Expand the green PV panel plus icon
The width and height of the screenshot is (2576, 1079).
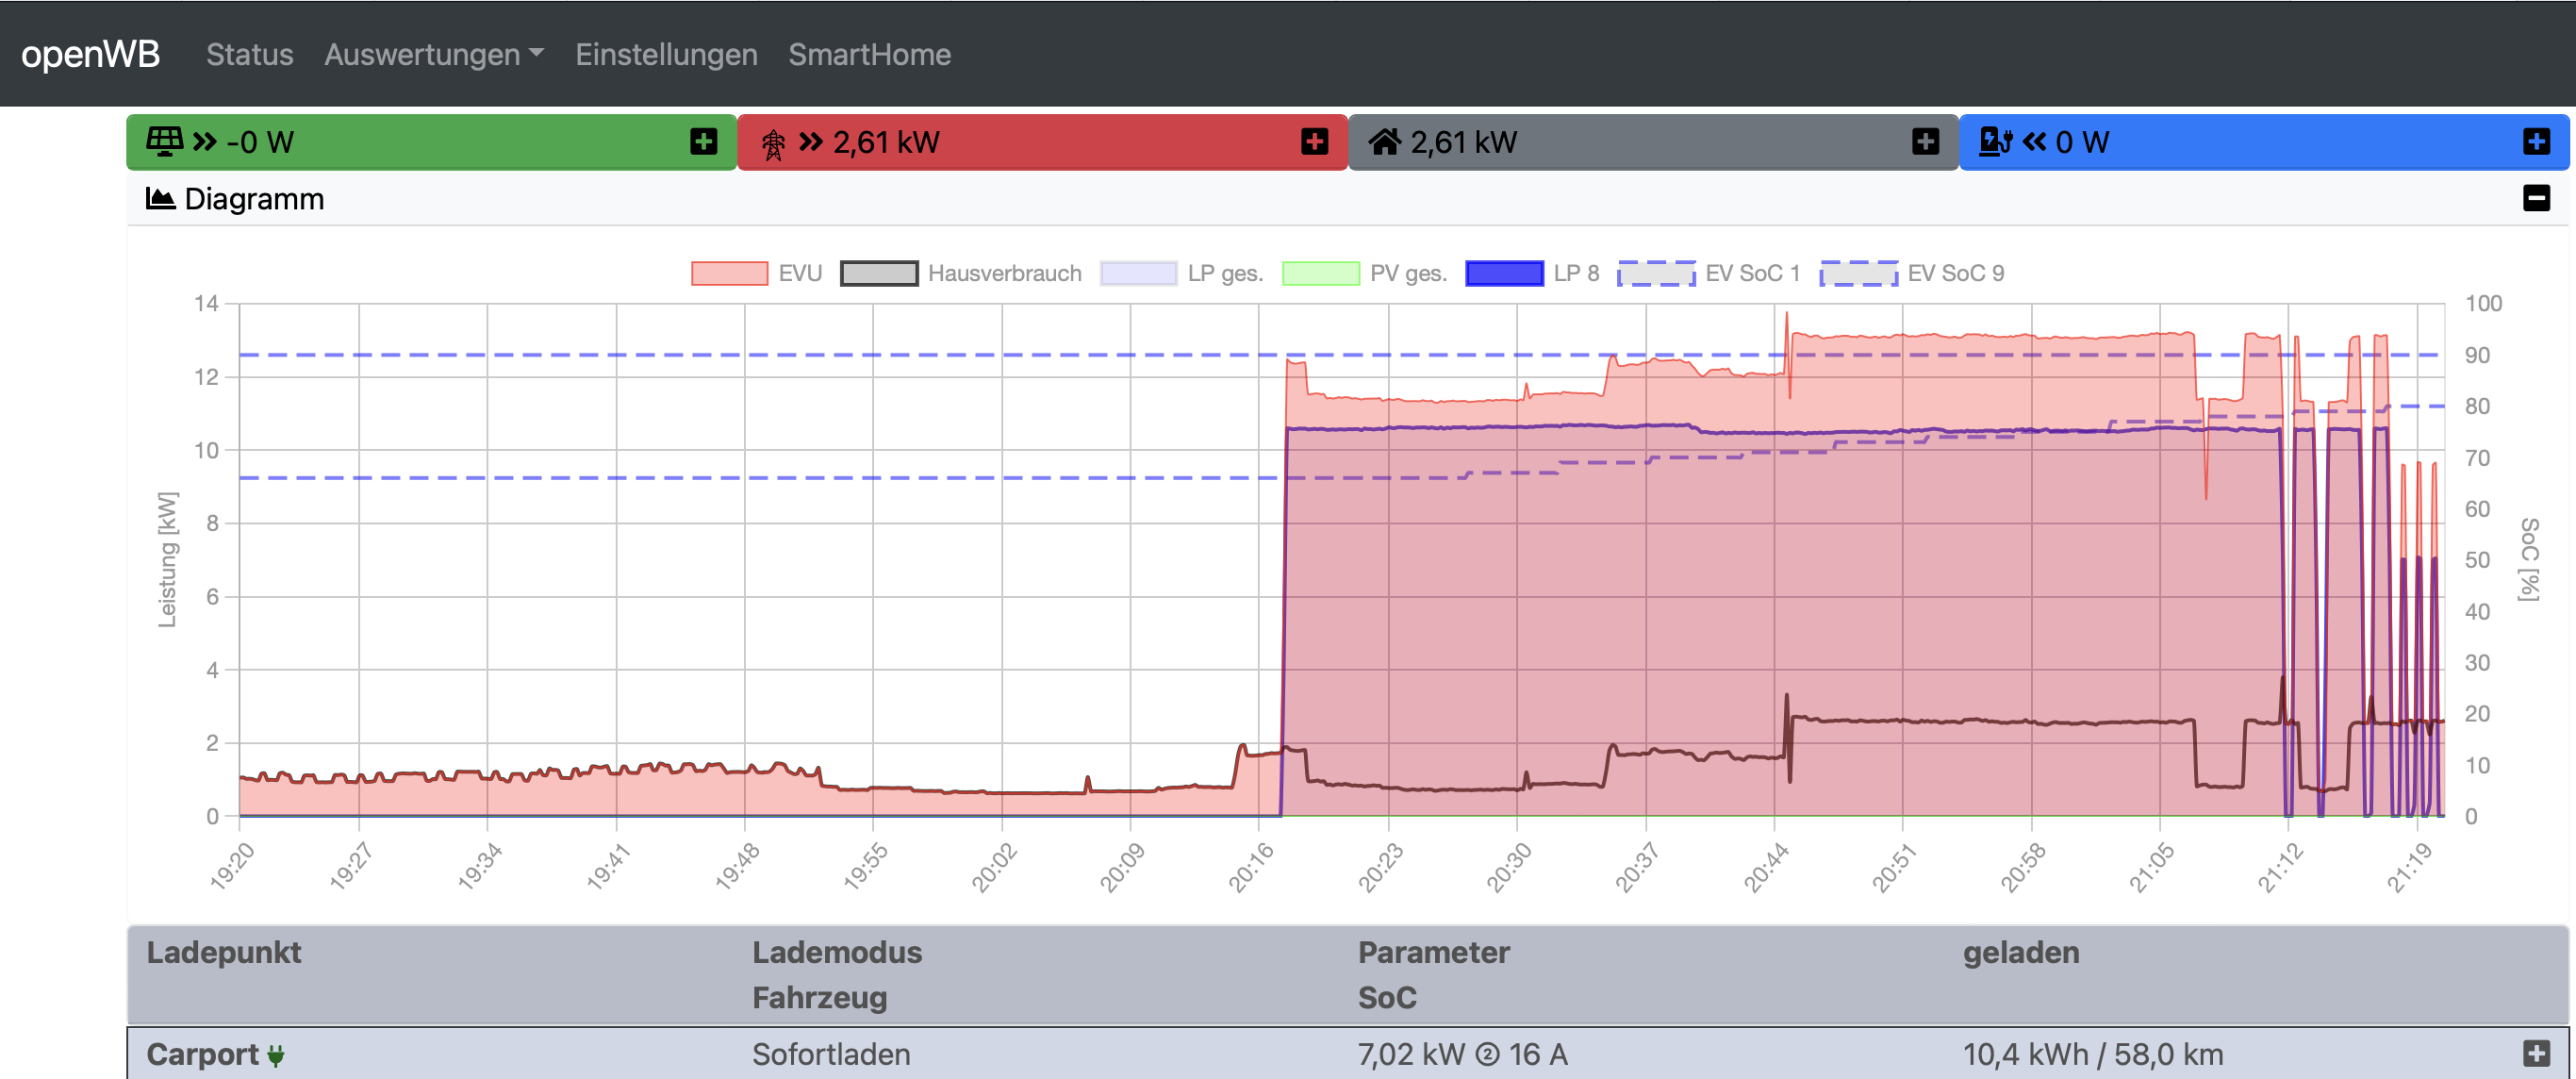click(703, 142)
